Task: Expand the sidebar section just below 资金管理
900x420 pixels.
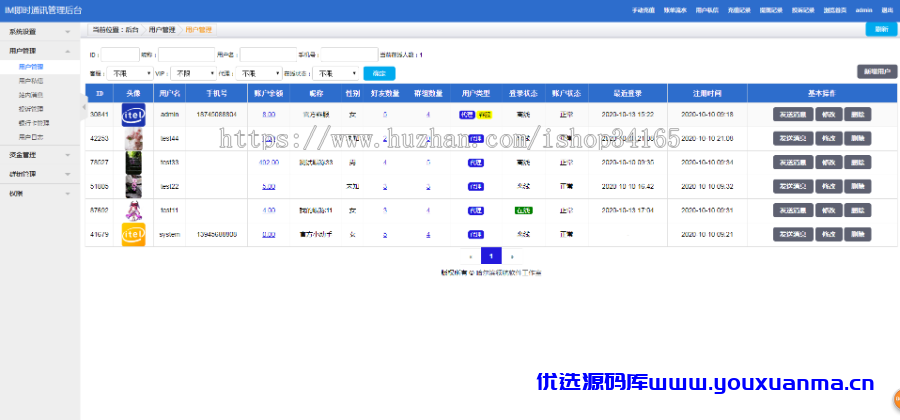Action: point(40,174)
